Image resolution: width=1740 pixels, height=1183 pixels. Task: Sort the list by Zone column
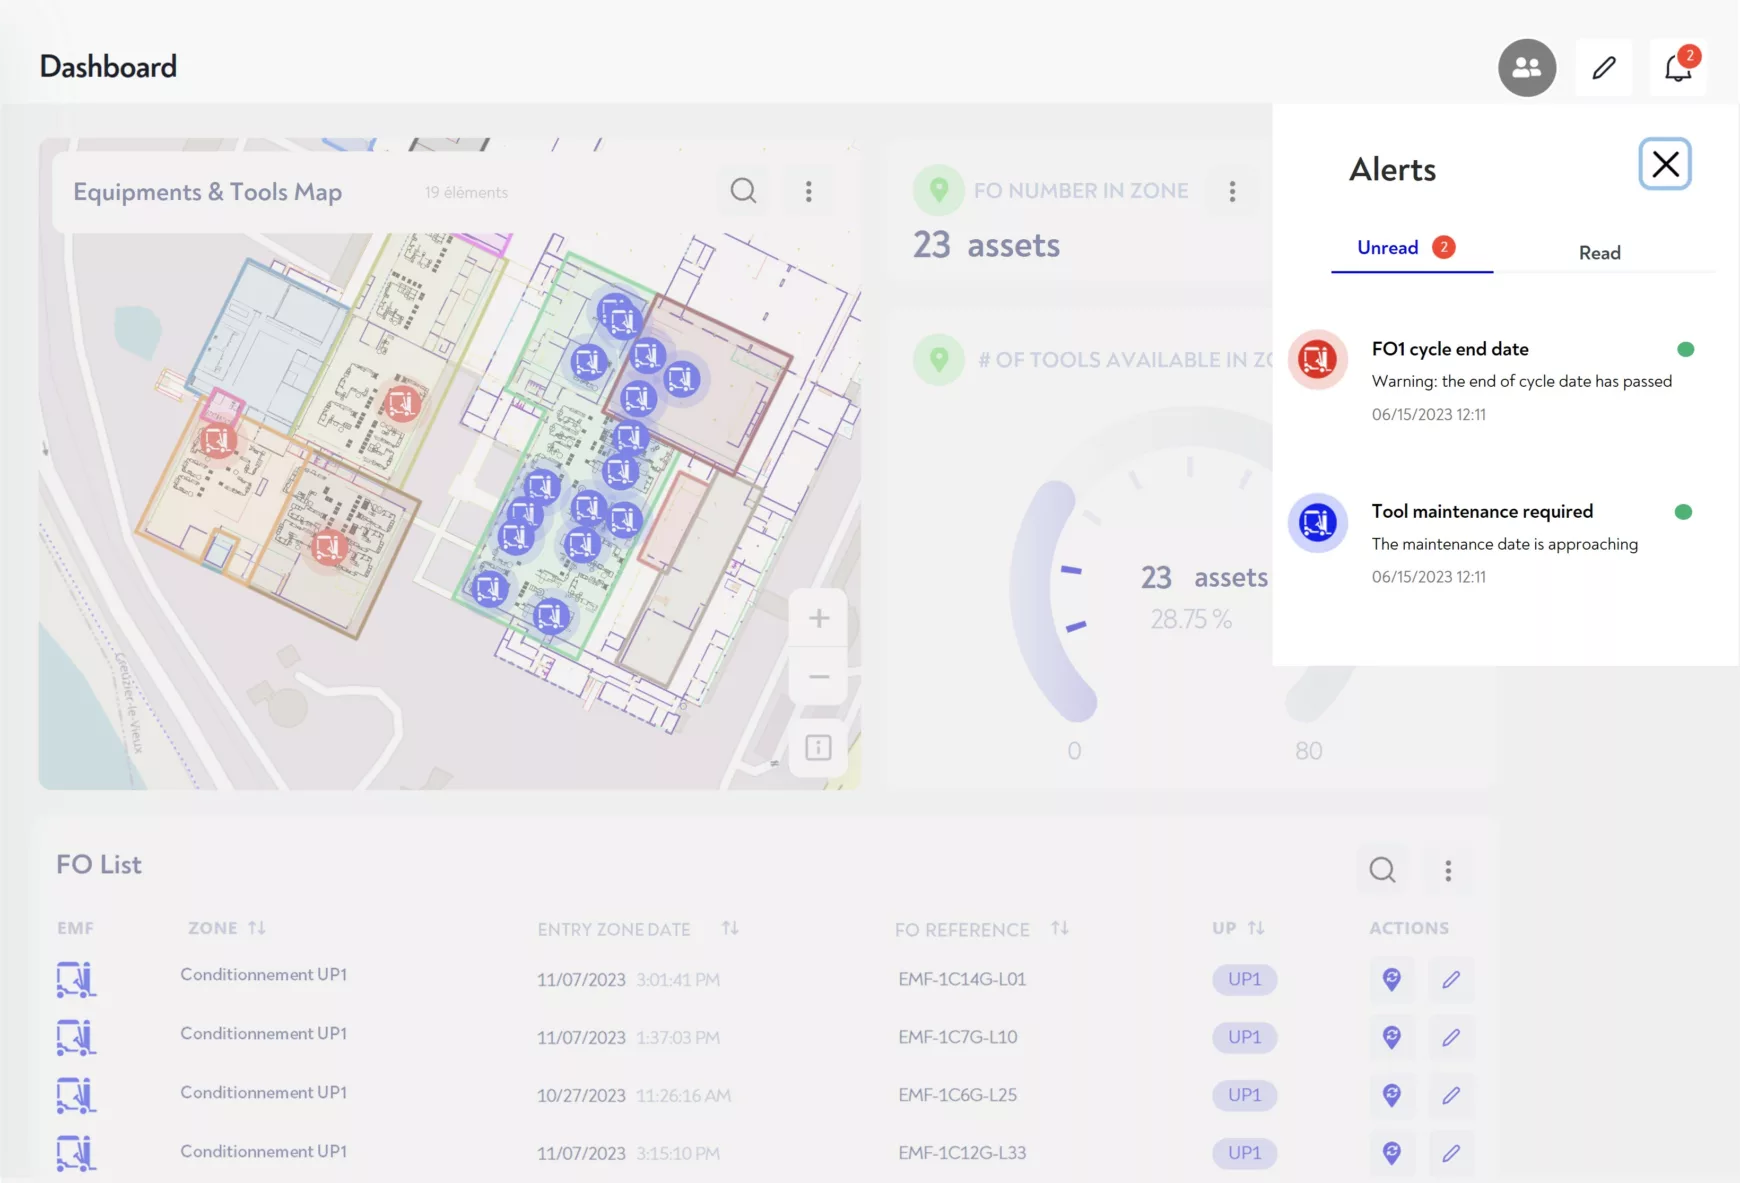257,928
